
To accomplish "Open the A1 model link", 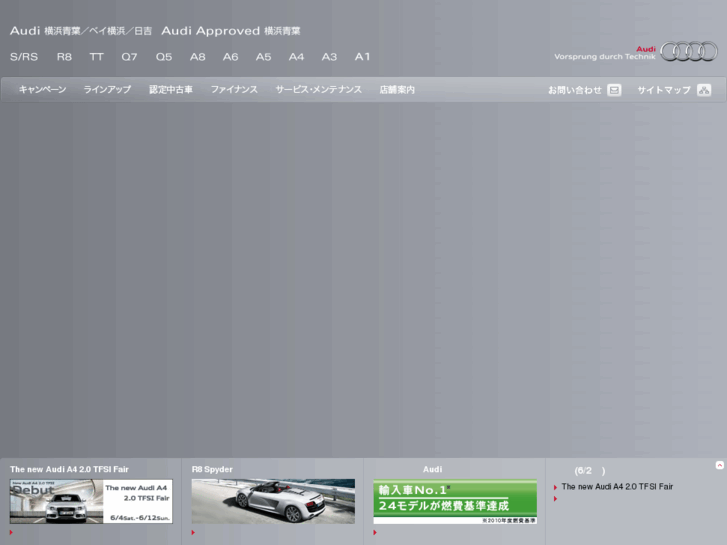I will click(x=363, y=57).
